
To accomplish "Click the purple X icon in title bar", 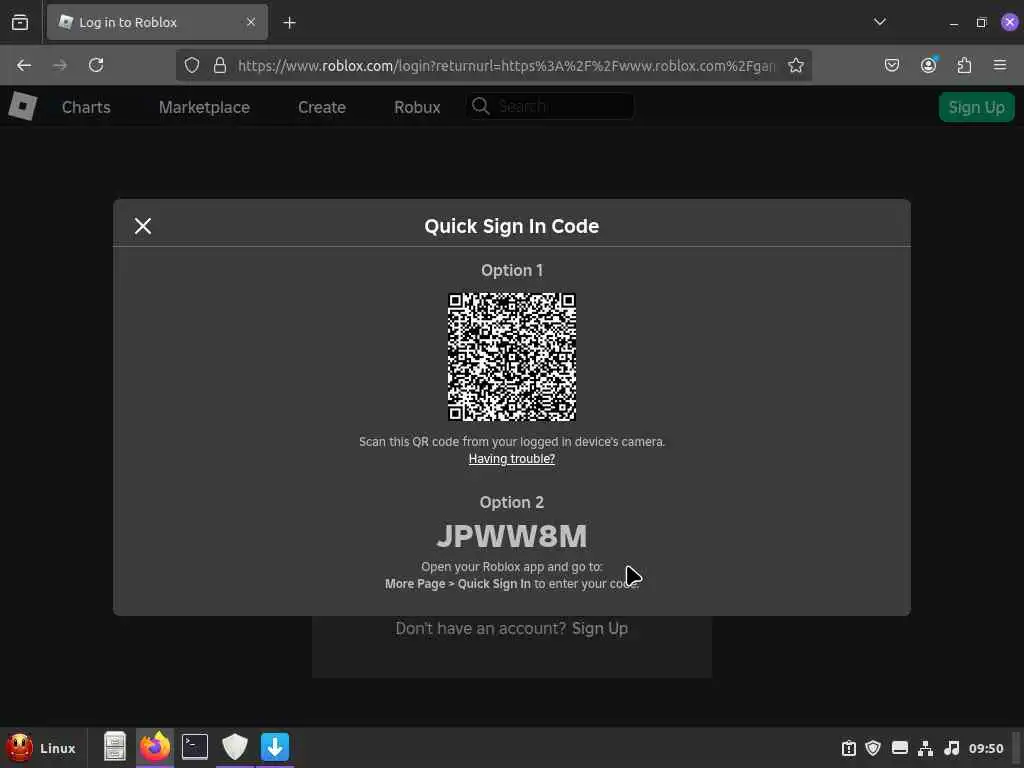I will tap(1010, 22).
